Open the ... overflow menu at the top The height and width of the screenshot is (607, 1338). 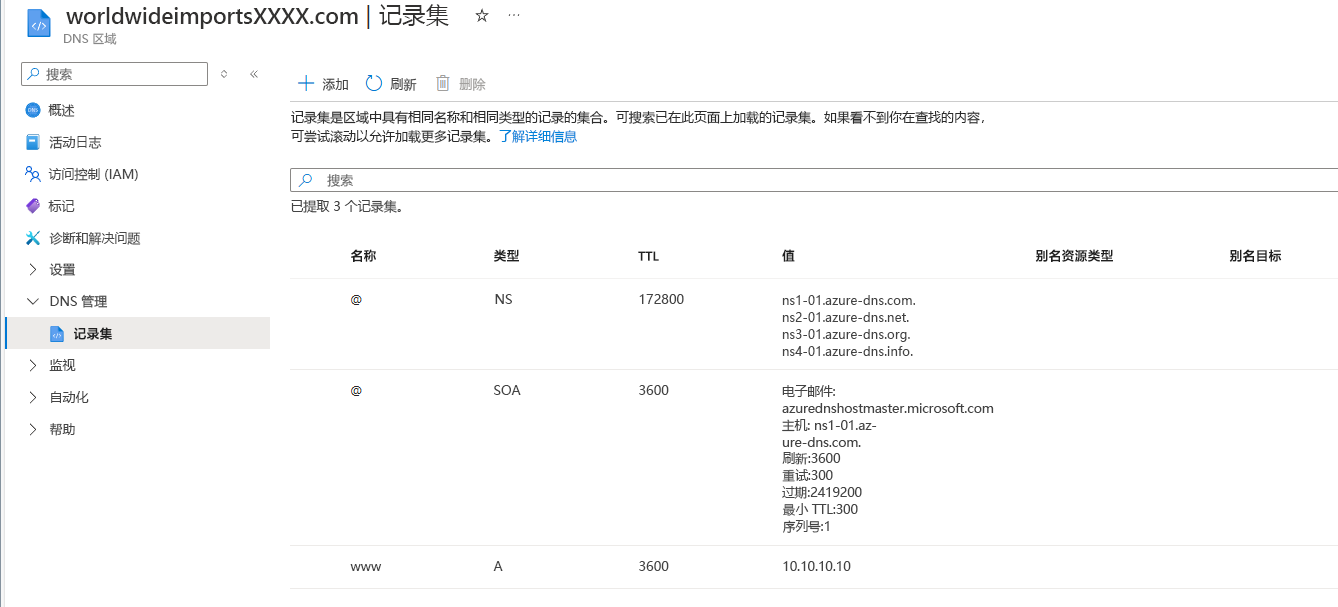(x=514, y=15)
